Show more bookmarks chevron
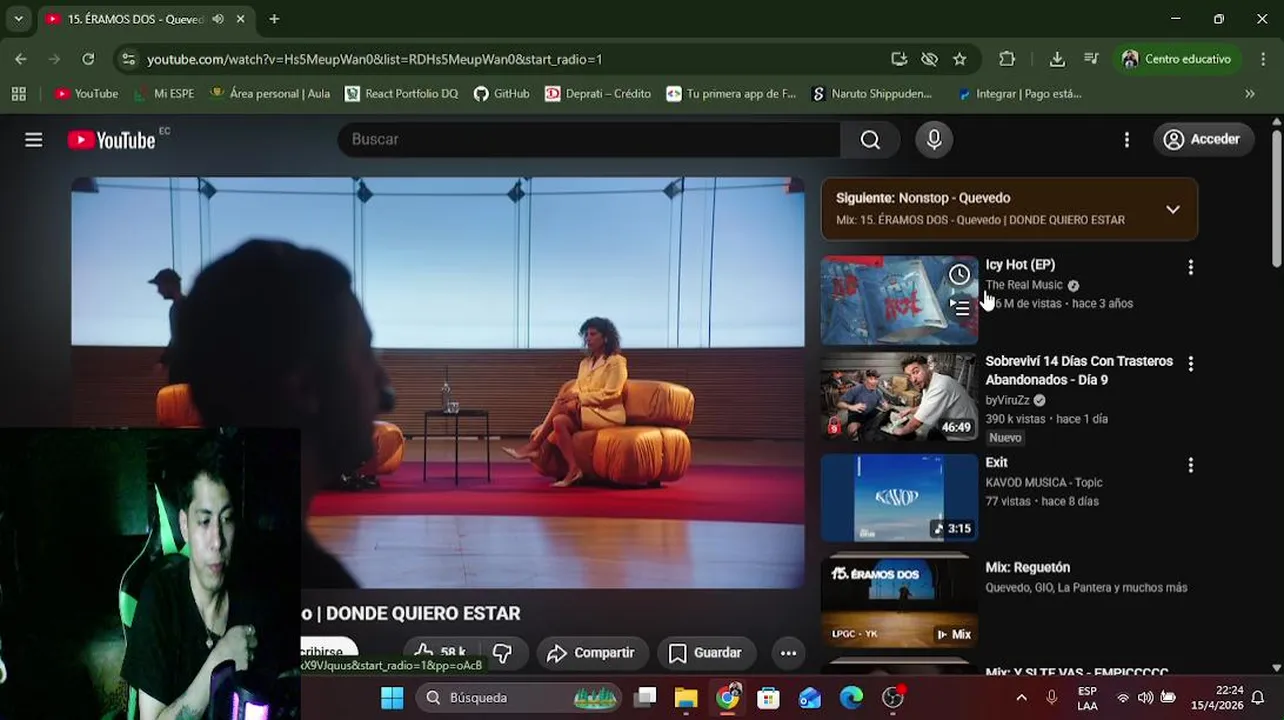The image size is (1284, 720). coord(1250,94)
